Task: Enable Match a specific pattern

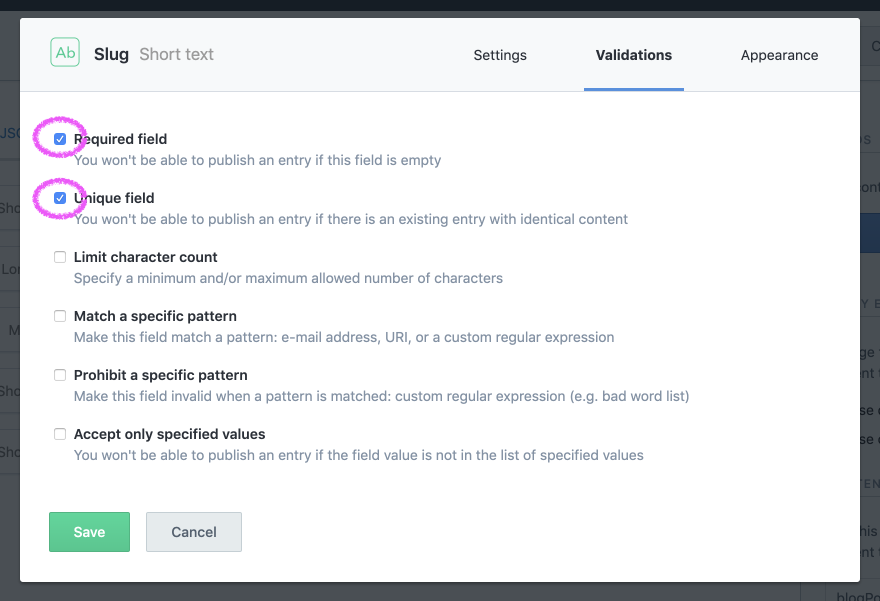Action: [59, 315]
